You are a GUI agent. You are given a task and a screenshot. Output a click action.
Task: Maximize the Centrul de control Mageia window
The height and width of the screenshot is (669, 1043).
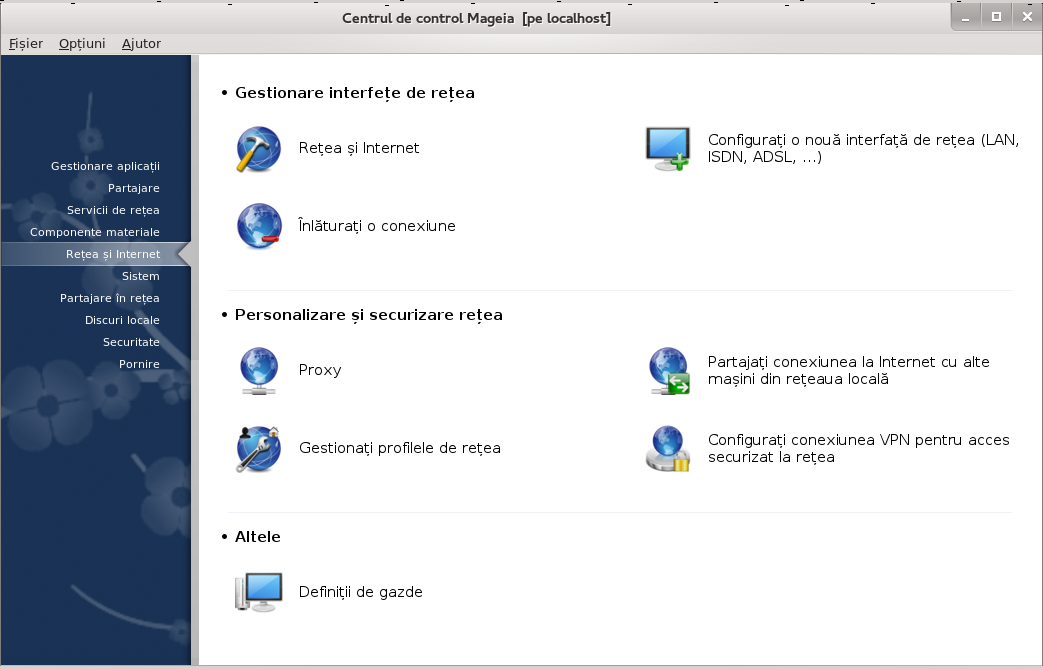[996, 17]
